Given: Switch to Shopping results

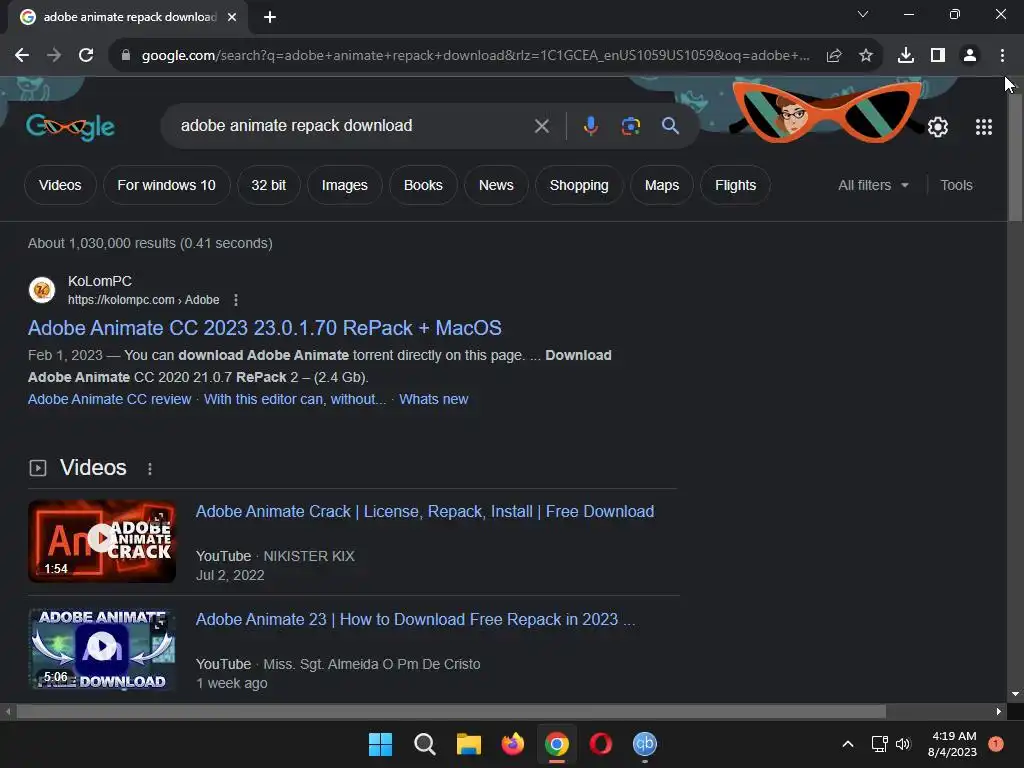Looking at the screenshot, I should point(579,185).
